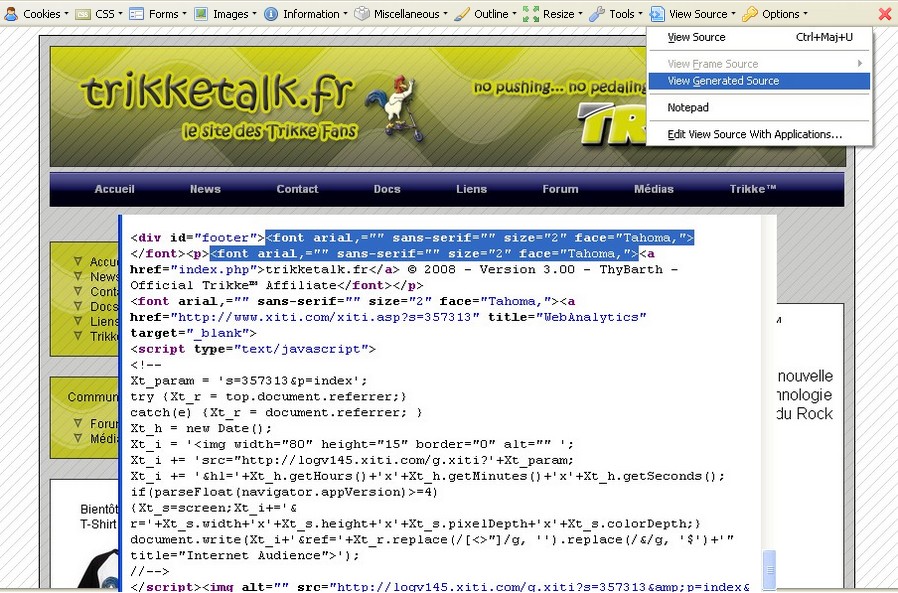
Task: Click the blue Information icon
Action: point(271,14)
